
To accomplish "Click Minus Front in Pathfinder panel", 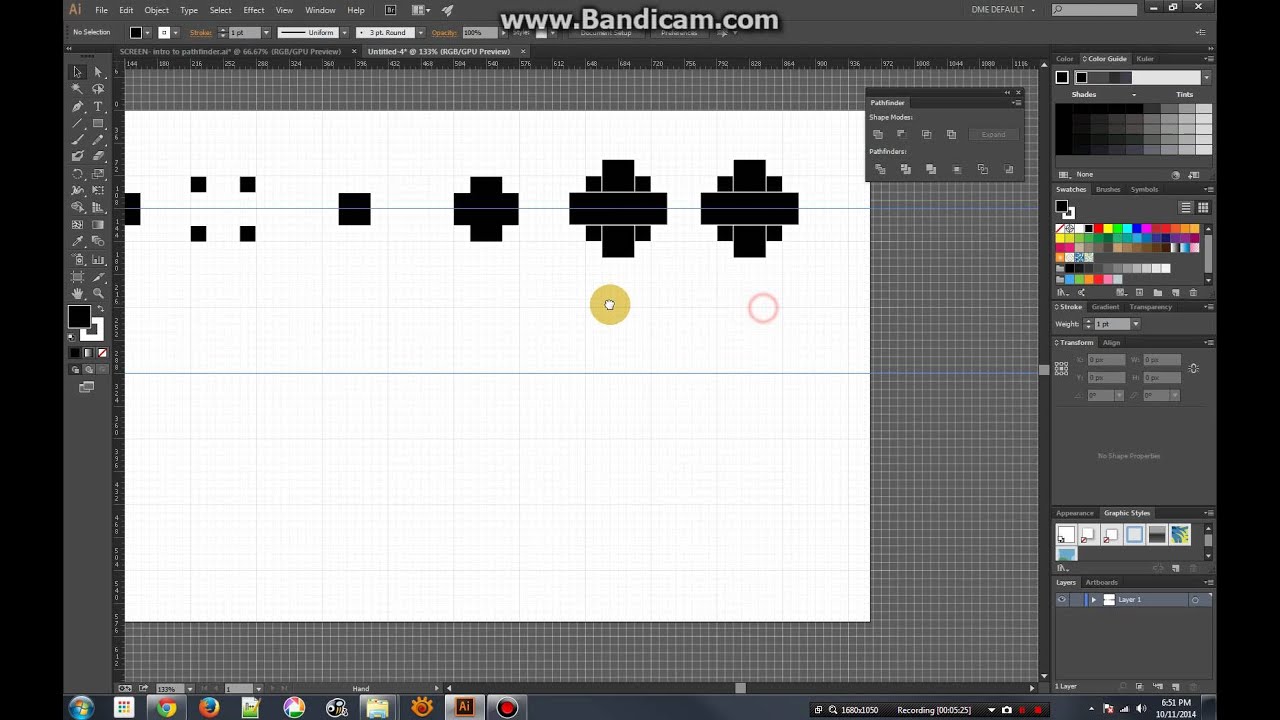I will (x=901, y=134).
